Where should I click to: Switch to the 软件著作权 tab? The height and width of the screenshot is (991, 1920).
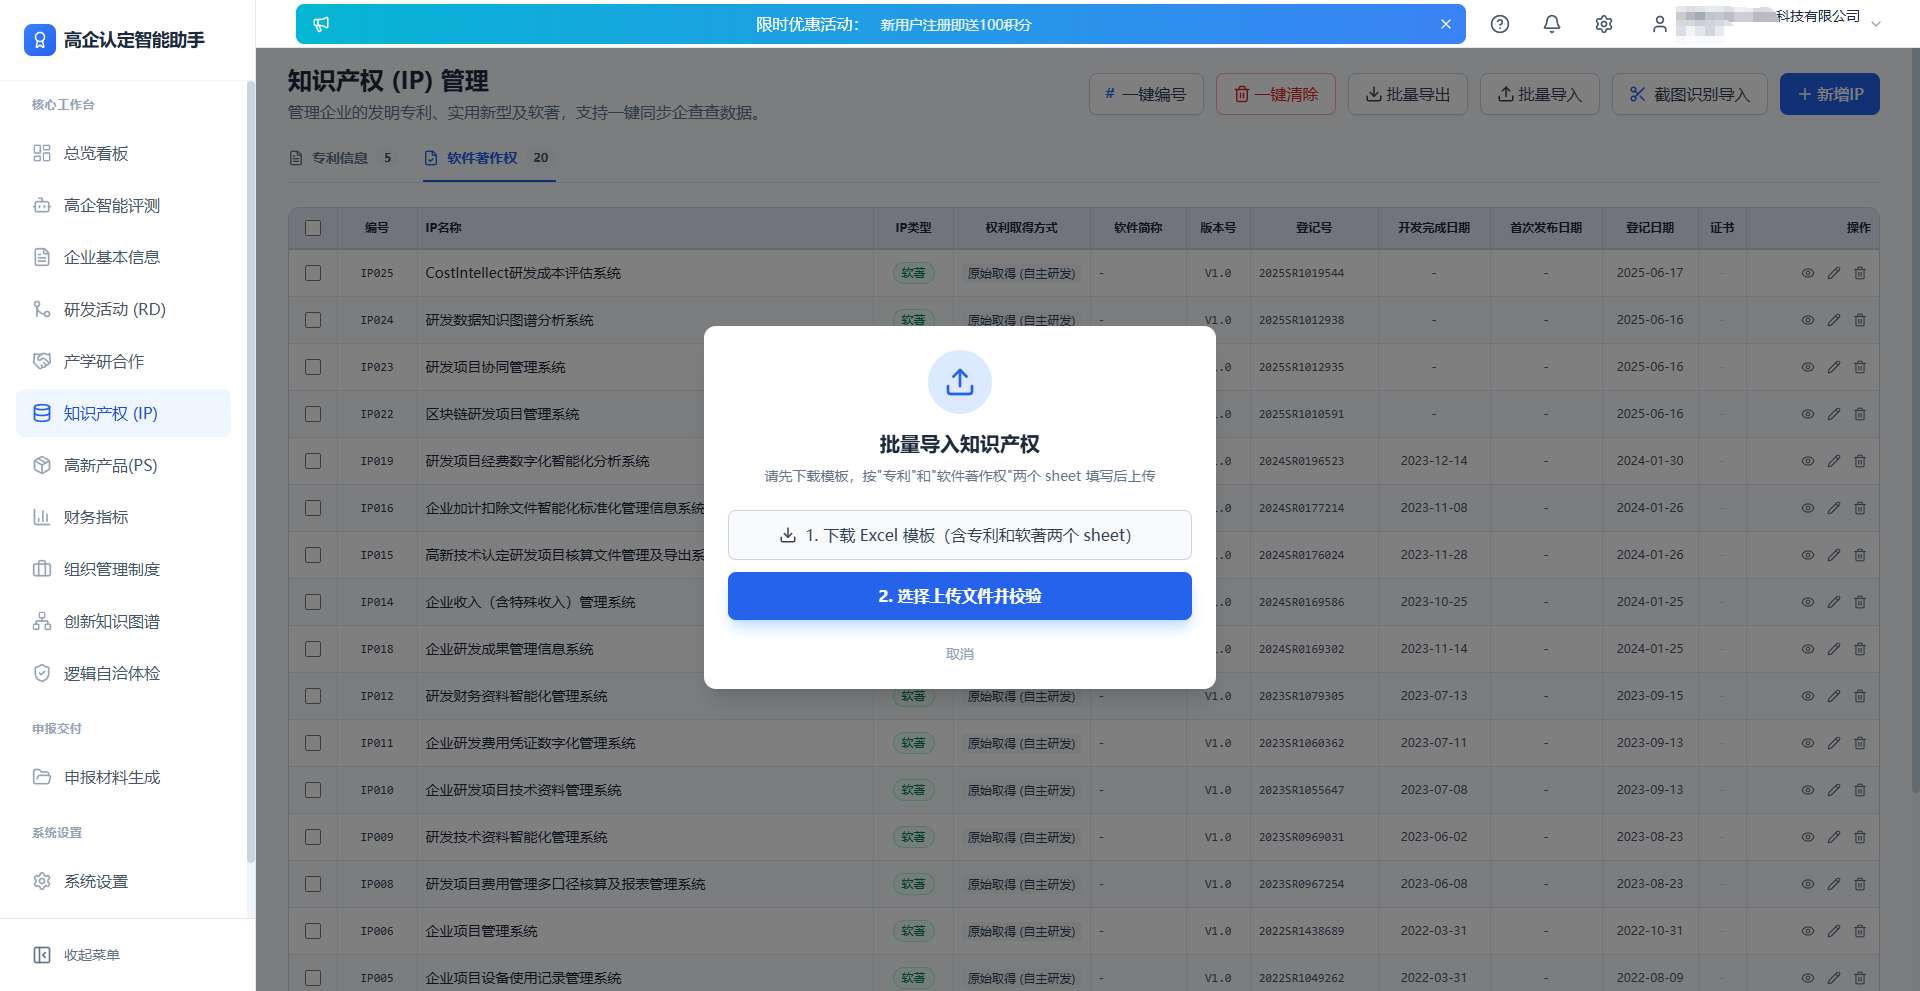[488, 158]
